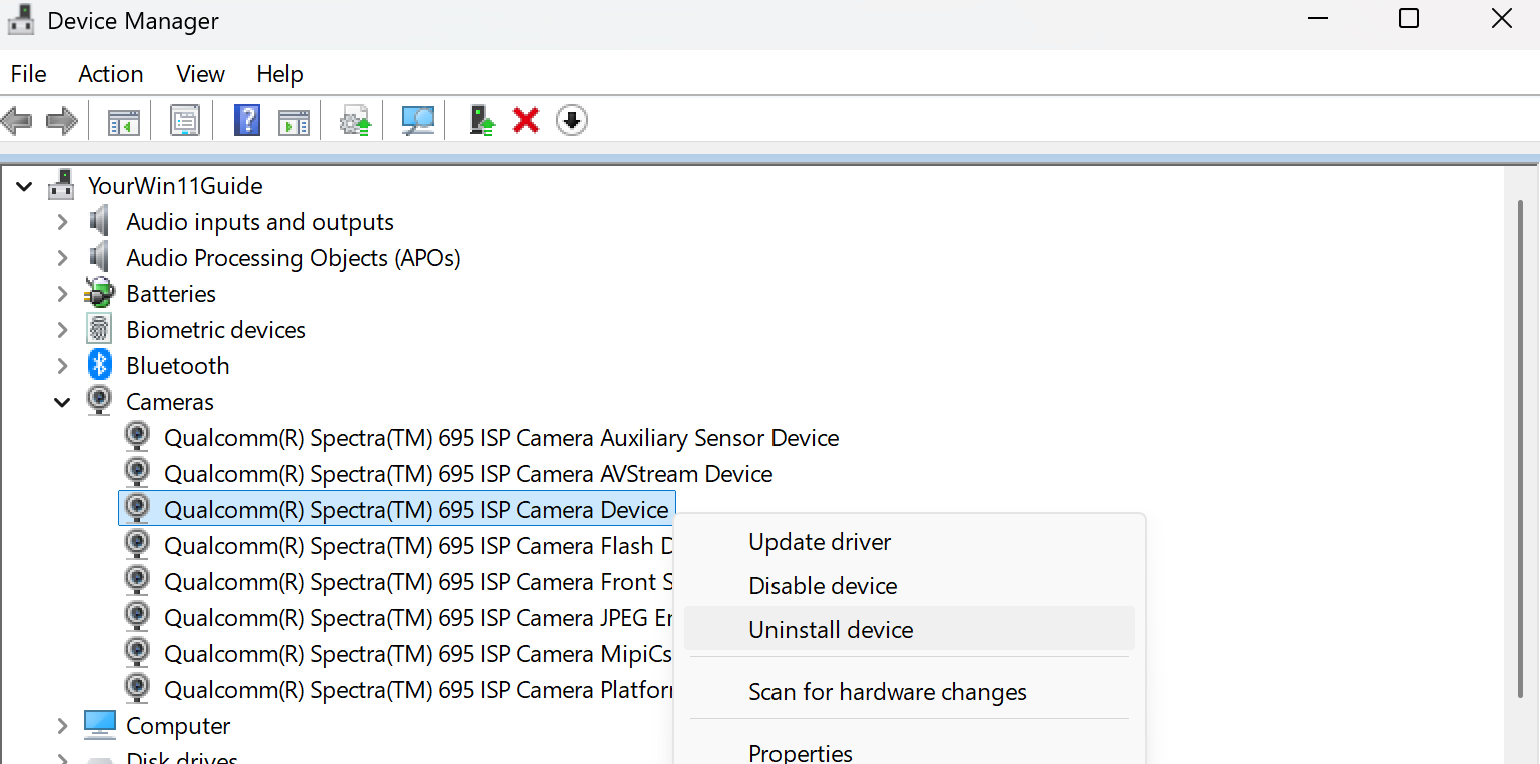
Task: Expand the Bluetooth category
Action: 62,366
